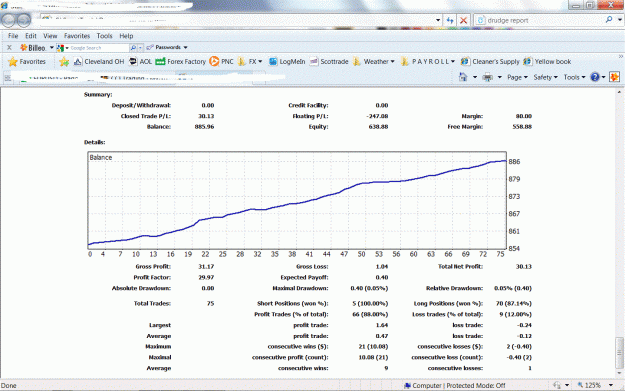This screenshot has height=391, width=625.
Task: Open the Tools command bar menu
Action: point(574,77)
